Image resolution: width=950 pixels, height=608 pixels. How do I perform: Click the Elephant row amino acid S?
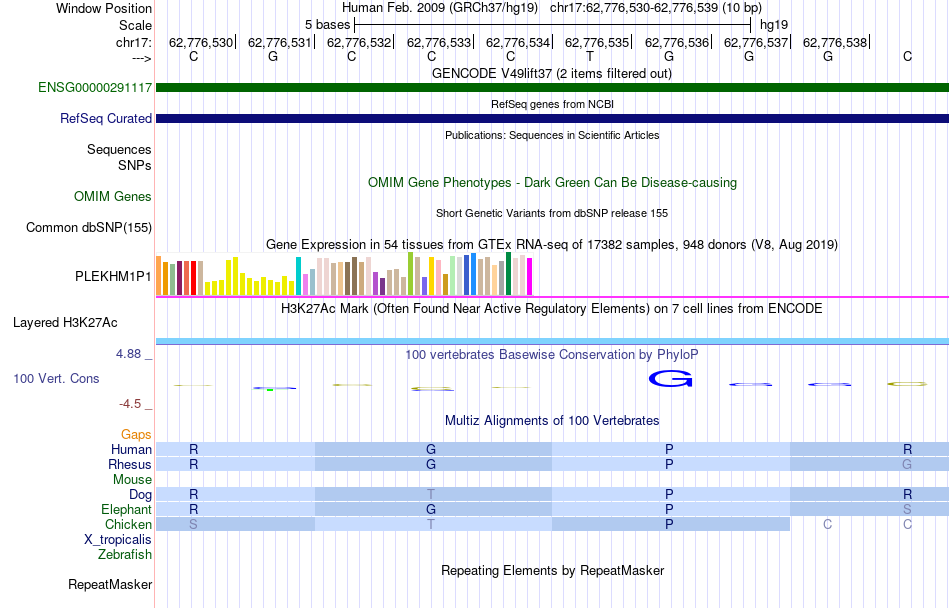pos(907,510)
